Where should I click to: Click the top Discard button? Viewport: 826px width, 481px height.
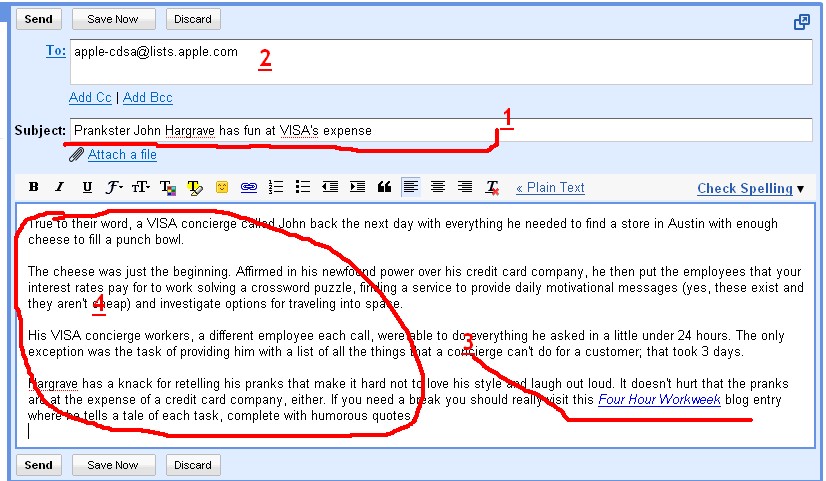193,19
